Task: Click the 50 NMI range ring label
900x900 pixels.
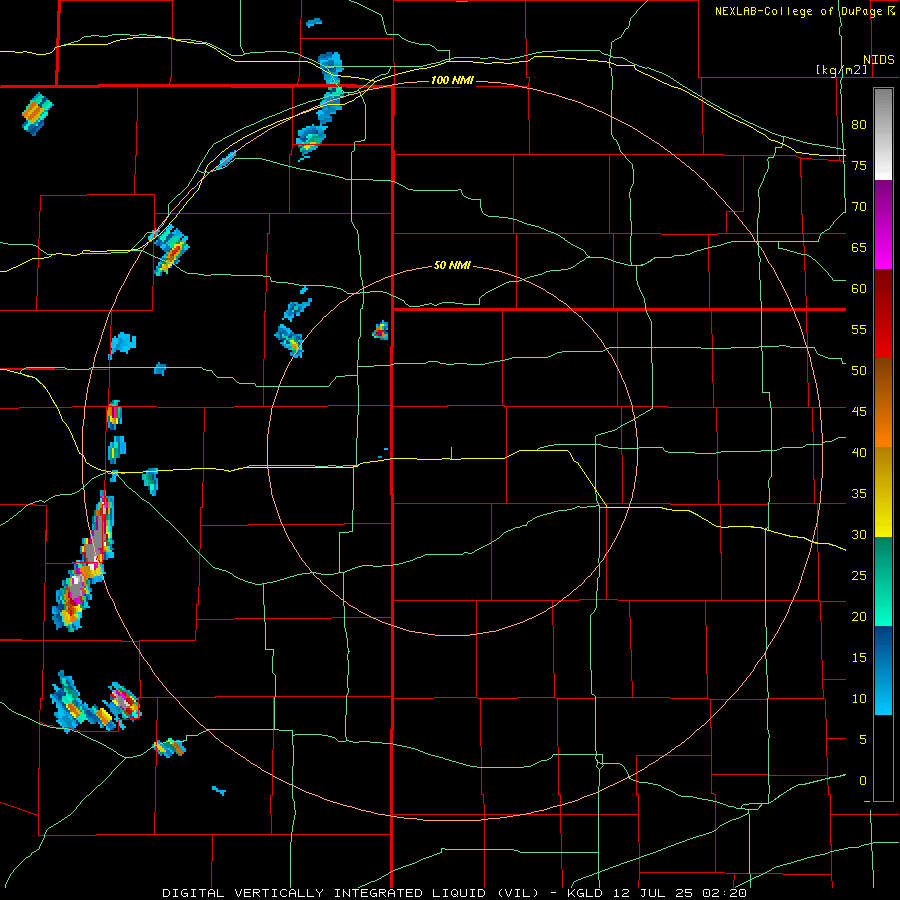Action: click(452, 265)
